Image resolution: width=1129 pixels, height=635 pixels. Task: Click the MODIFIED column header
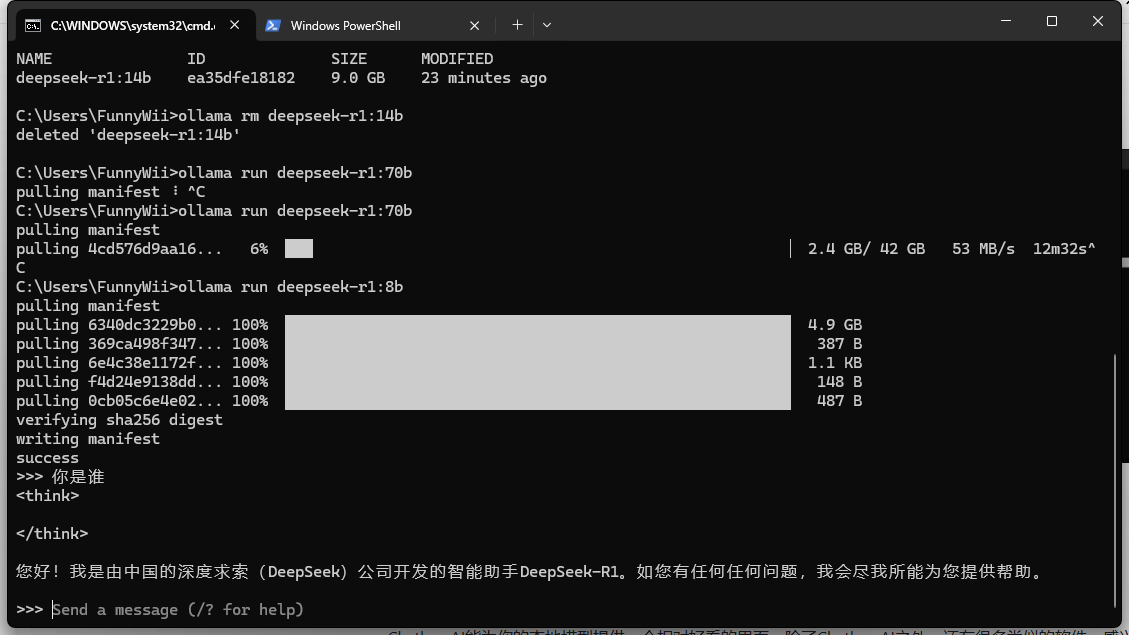pos(457,59)
